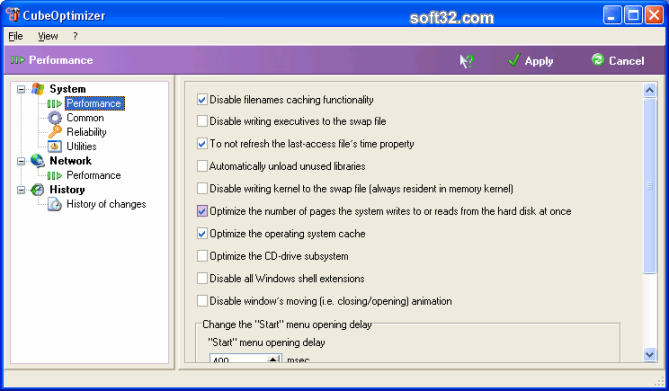Click the header Performance green arrows icon
This screenshot has height=391, width=669.
17,60
